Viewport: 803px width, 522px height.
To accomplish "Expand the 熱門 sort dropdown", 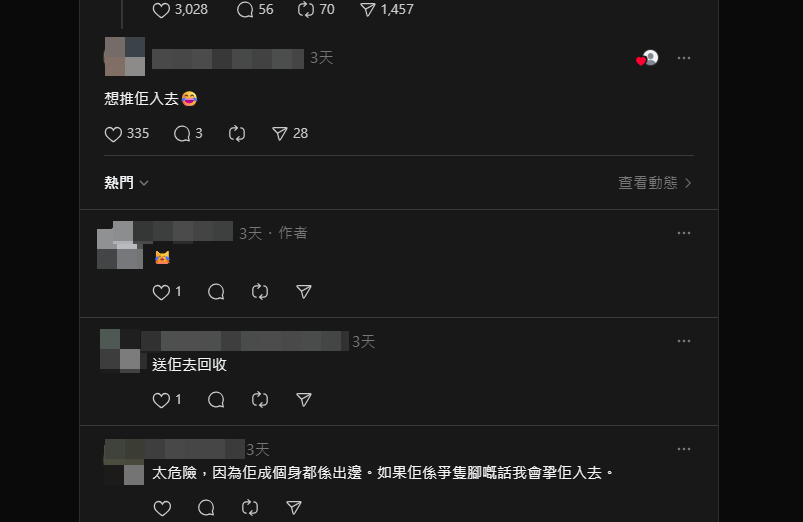I will pyautogui.click(x=126, y=183).
